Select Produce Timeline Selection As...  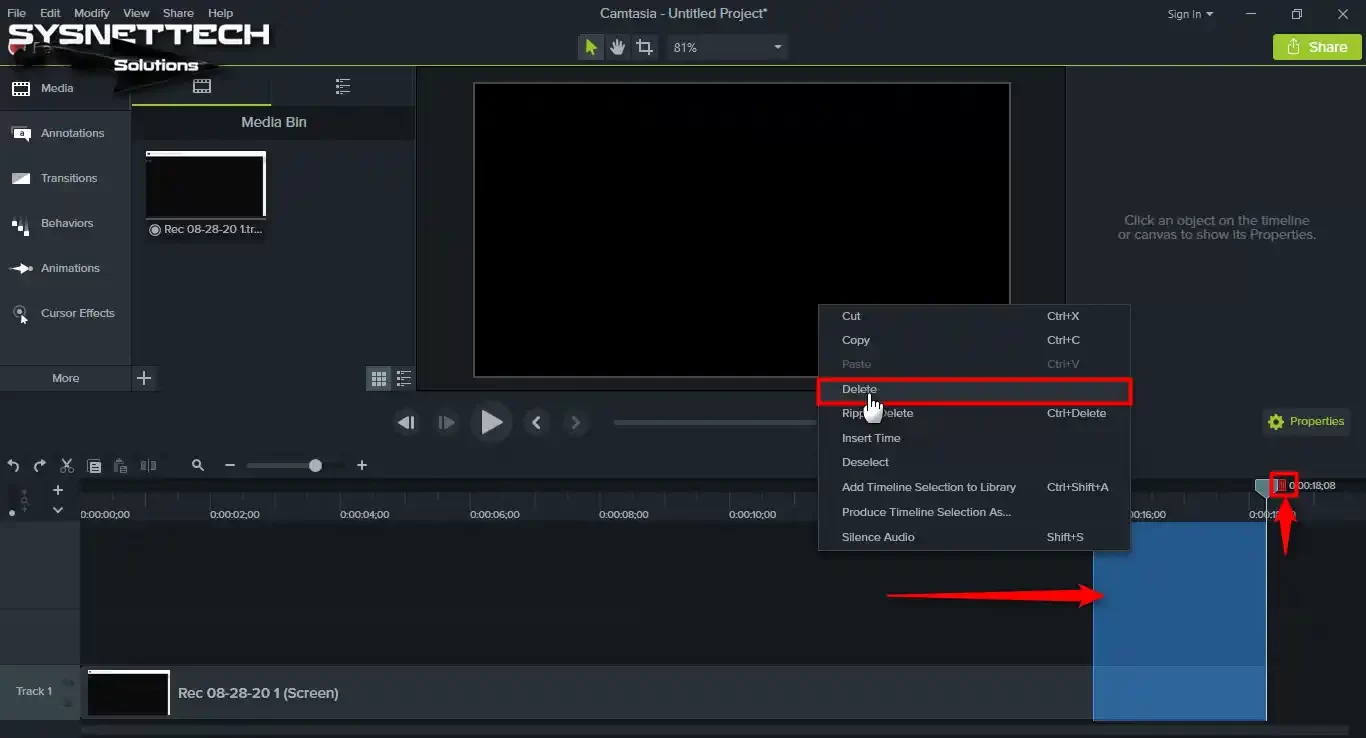coord(974,512)
